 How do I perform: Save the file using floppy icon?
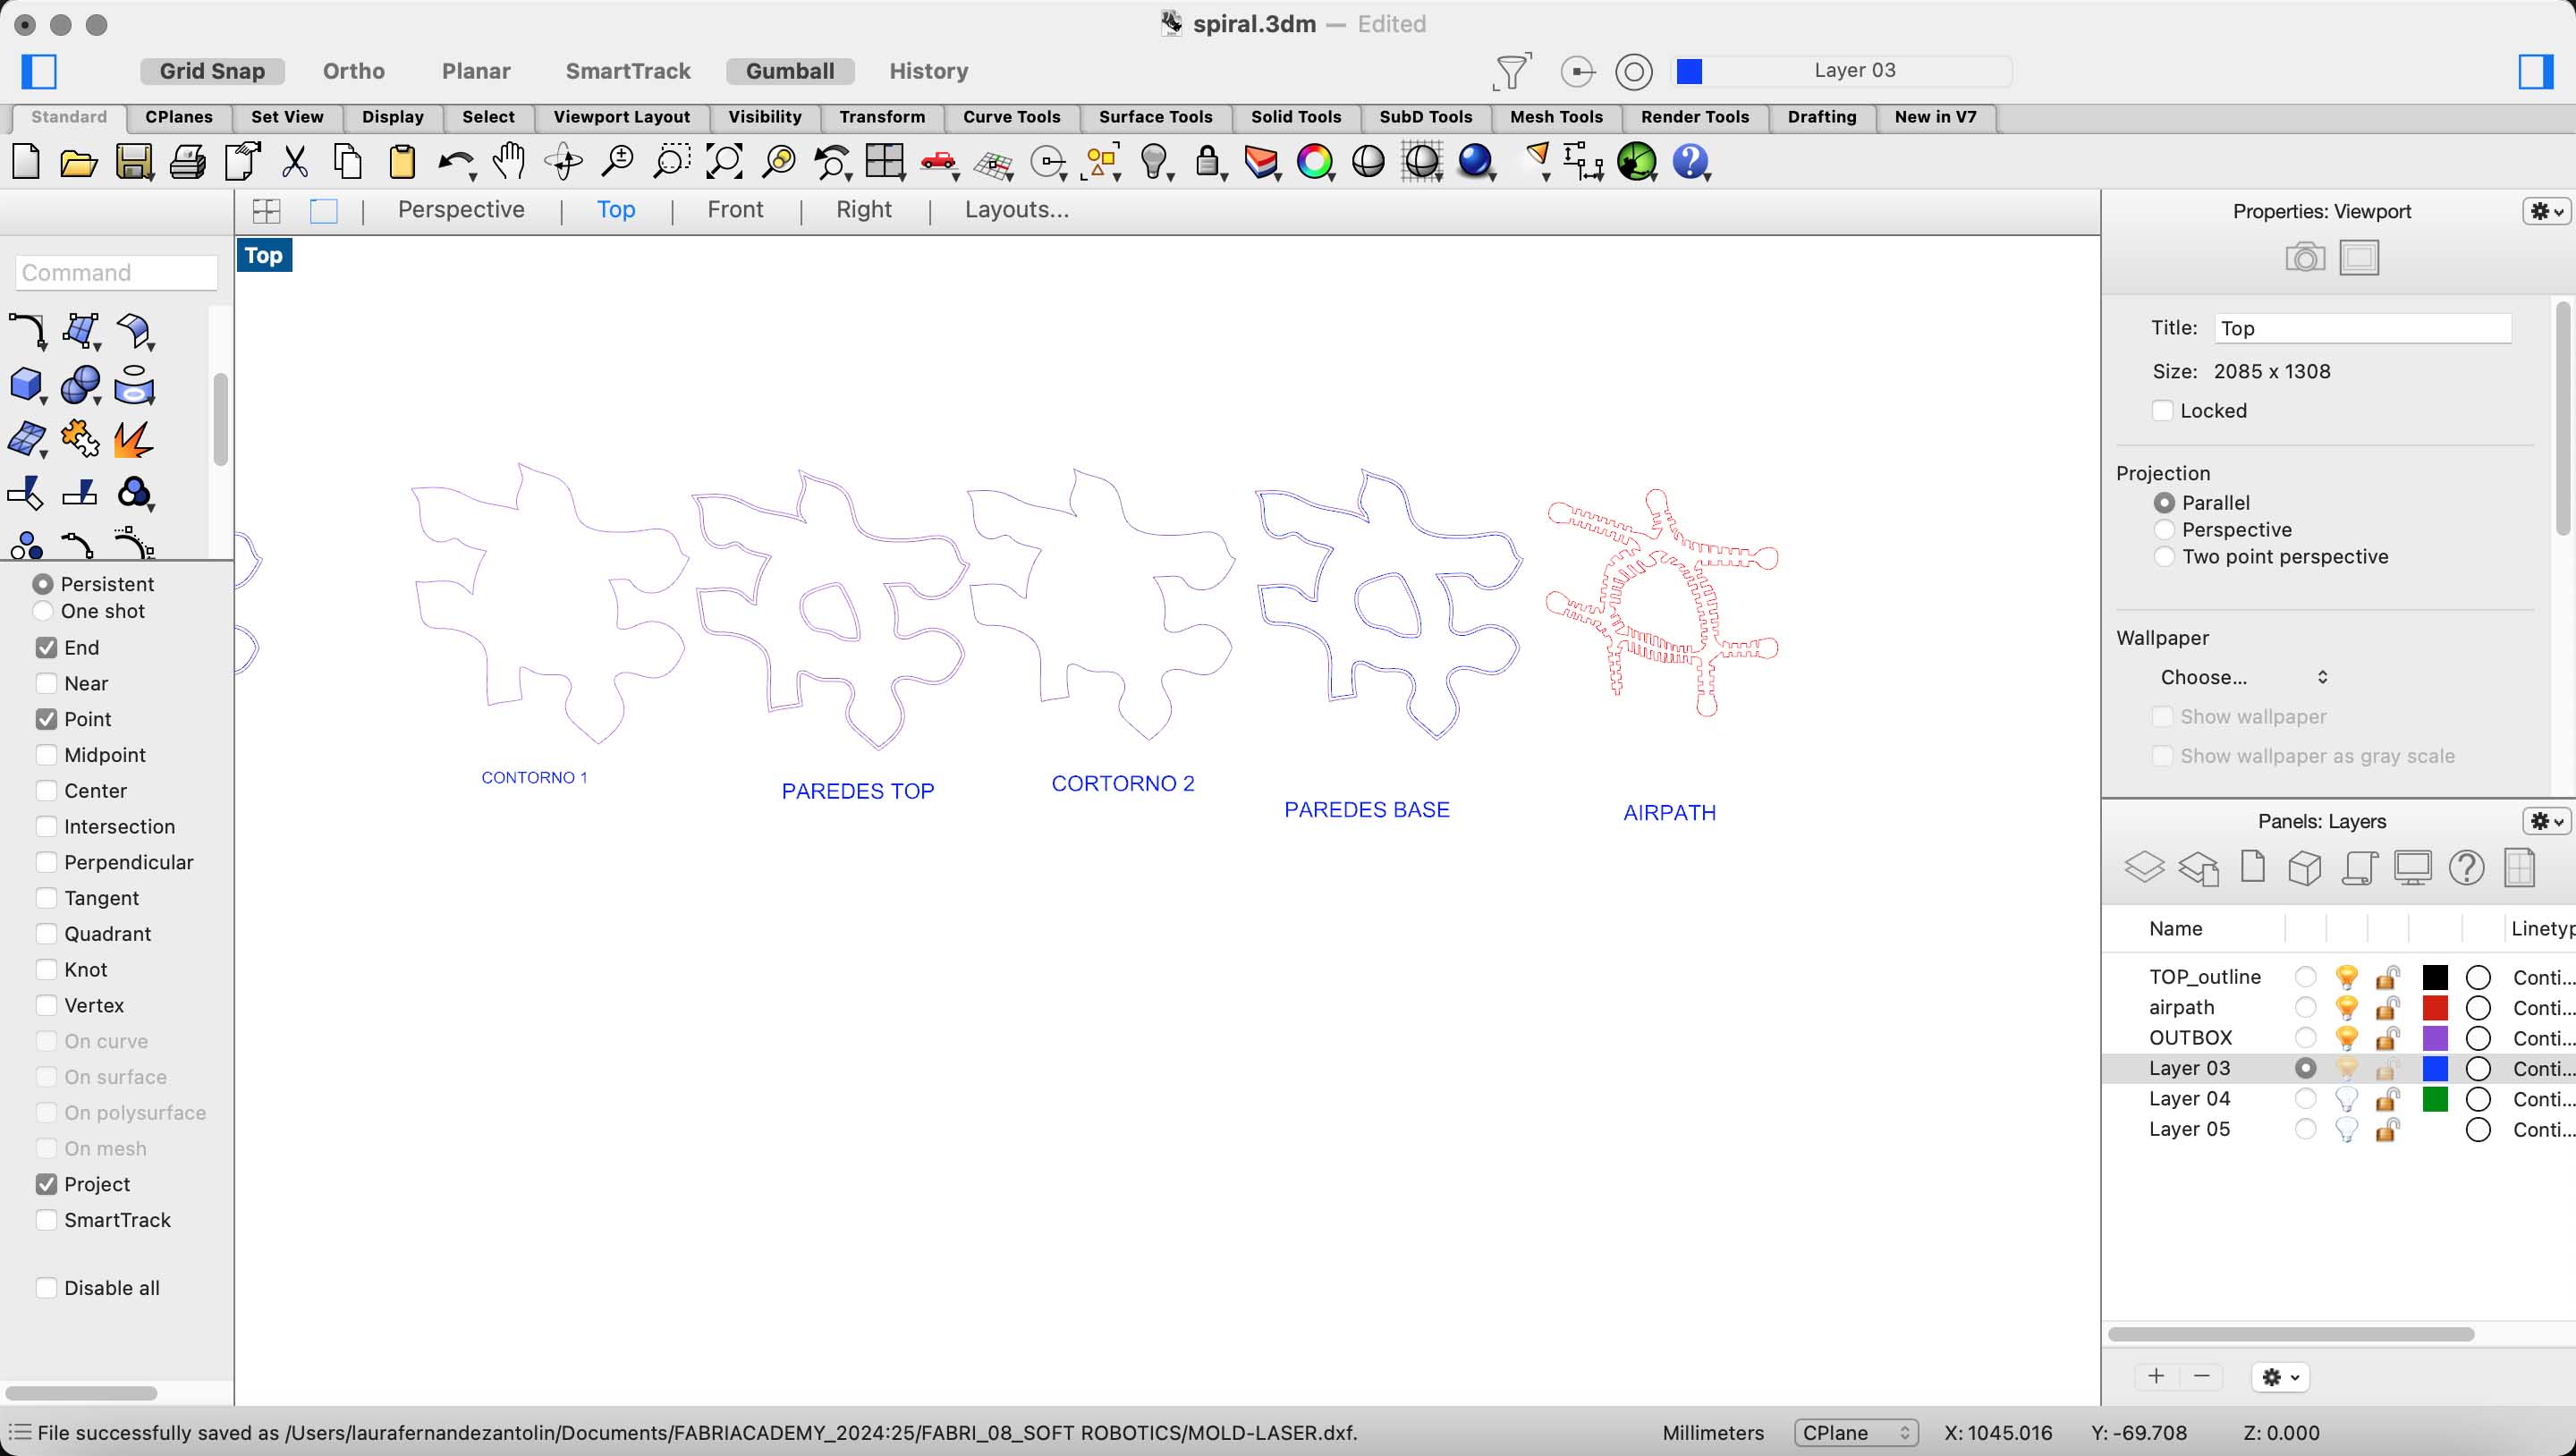coord(134,162)
